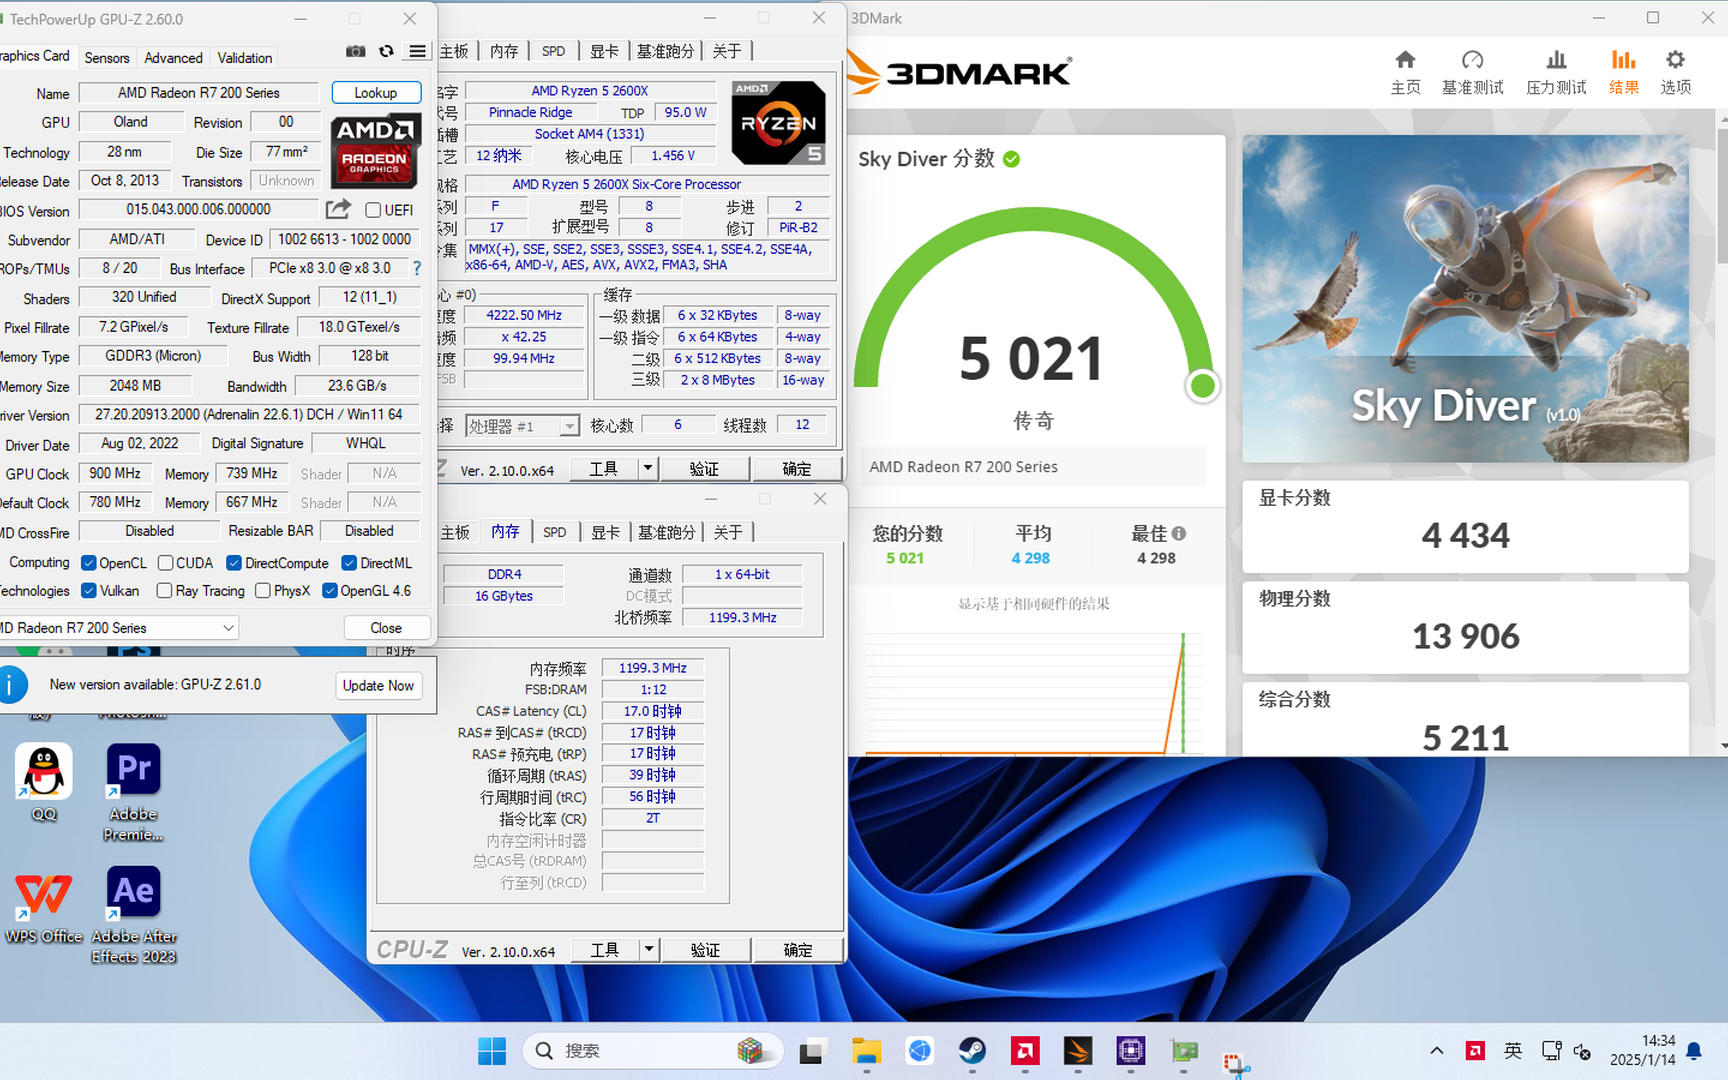Select 内存 tab in upper CPU-Z window
Screen dimensions: 1728x1080
[505, 51]
